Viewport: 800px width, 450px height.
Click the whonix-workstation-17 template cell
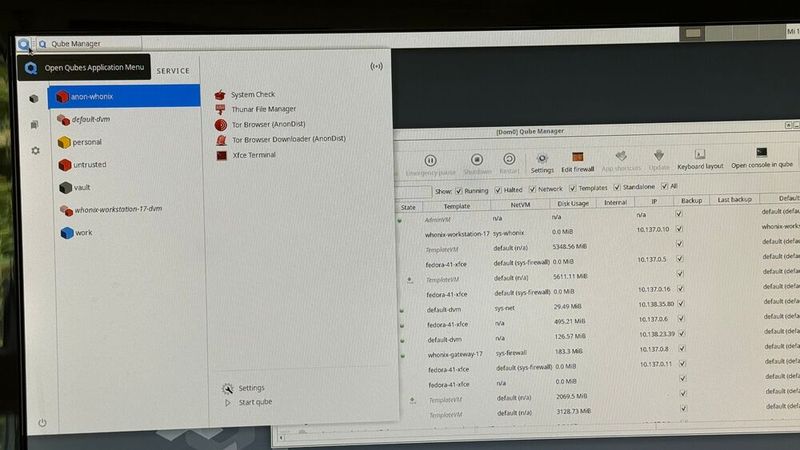(457, 234)
